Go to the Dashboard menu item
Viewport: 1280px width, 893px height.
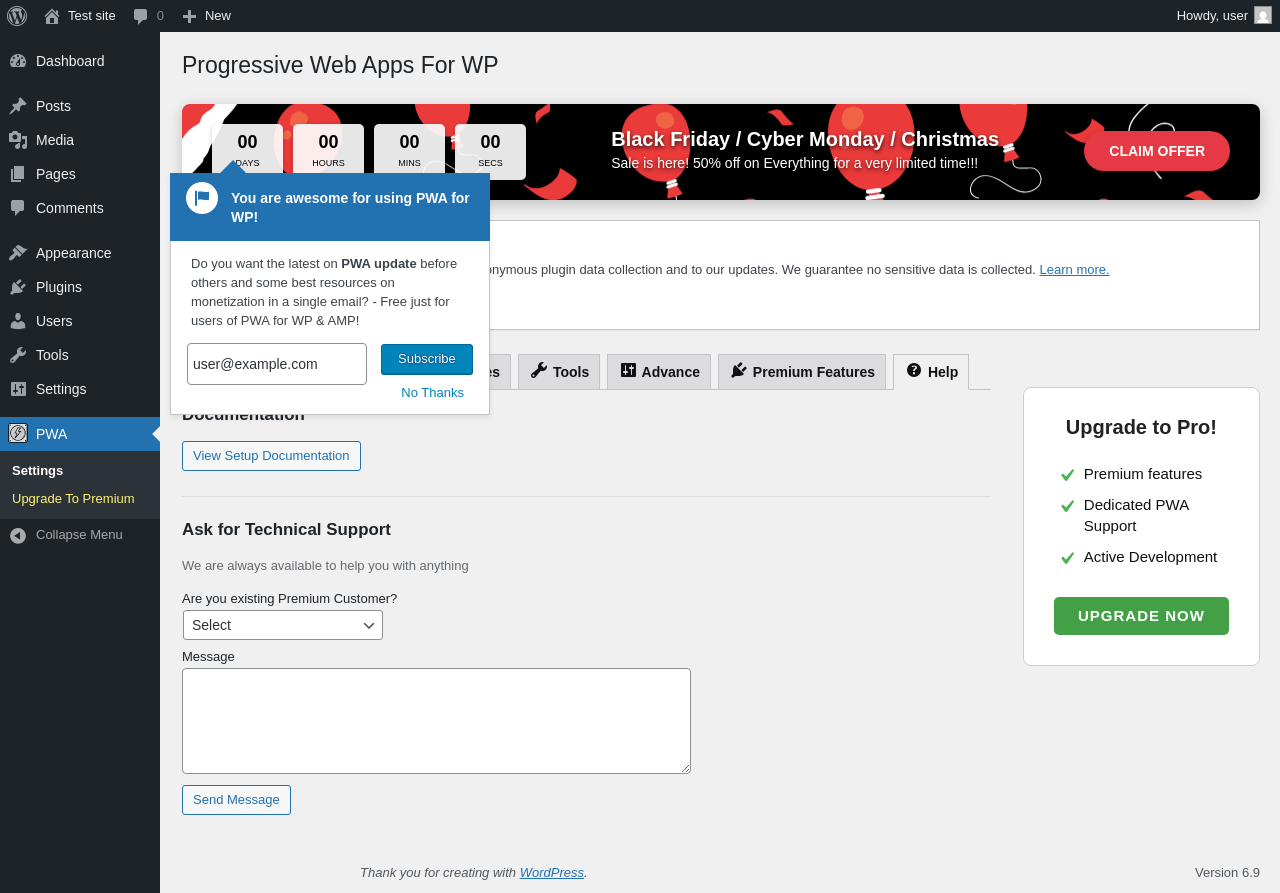[x=80, y=61]
